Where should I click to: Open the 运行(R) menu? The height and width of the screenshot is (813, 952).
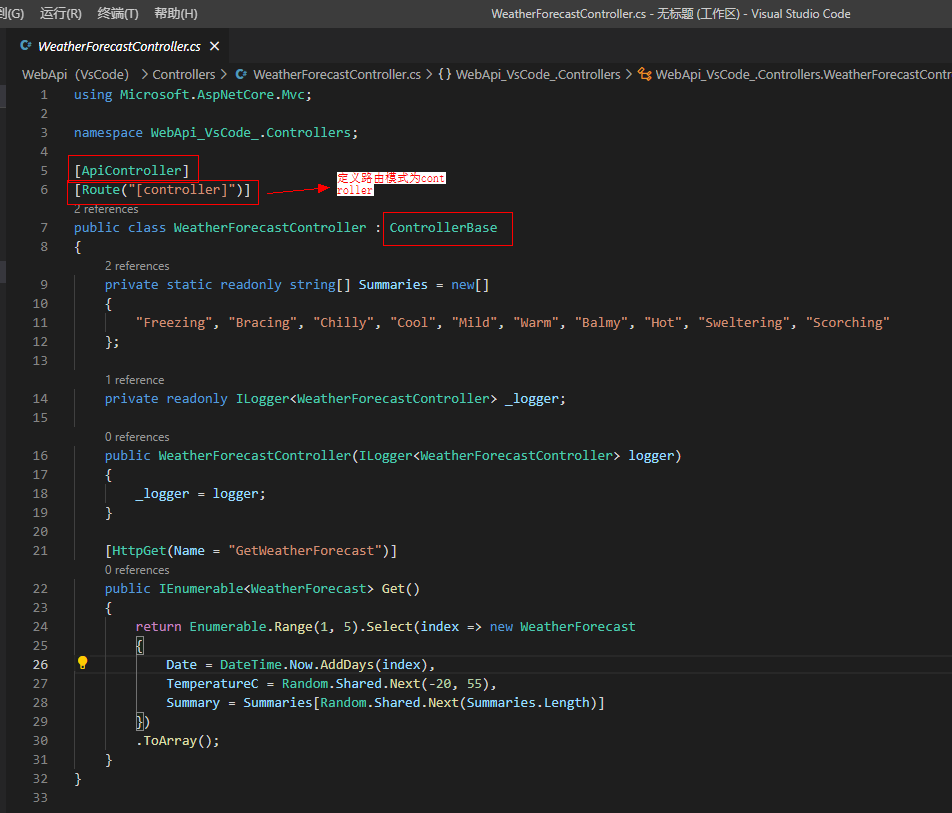[62, 14]
